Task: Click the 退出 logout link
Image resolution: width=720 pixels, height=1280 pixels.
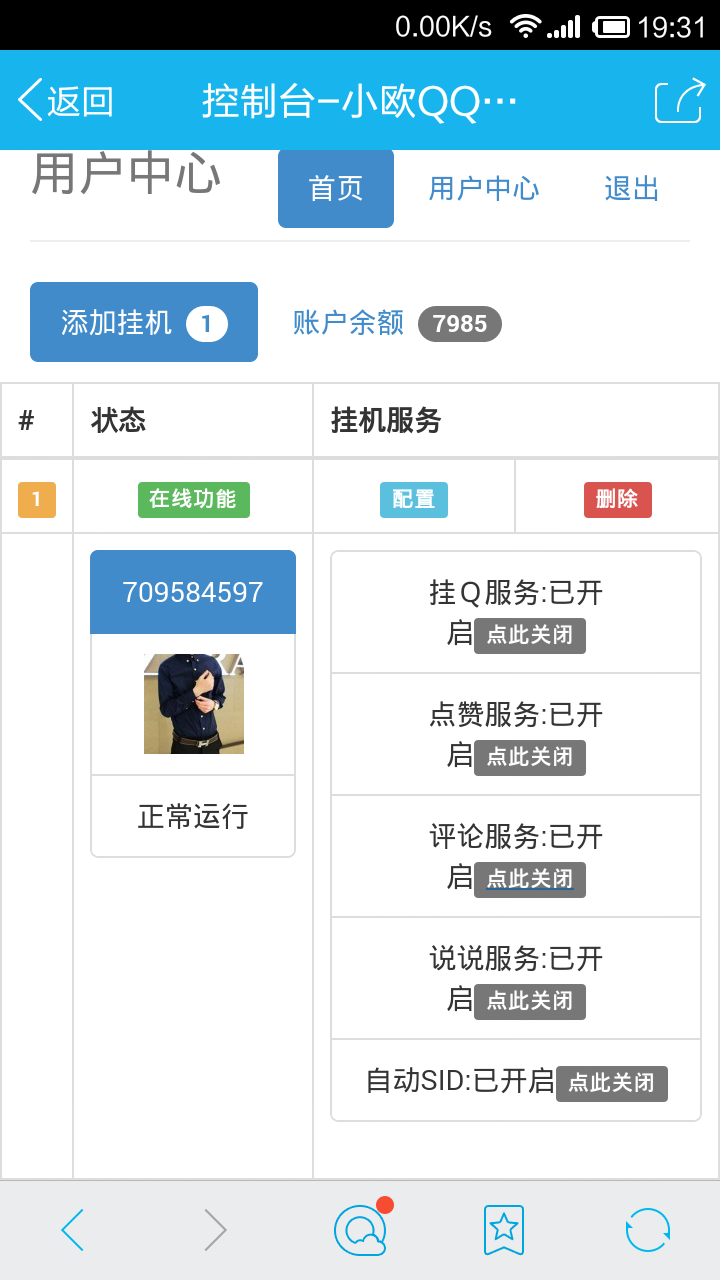Action: [631, 189]
